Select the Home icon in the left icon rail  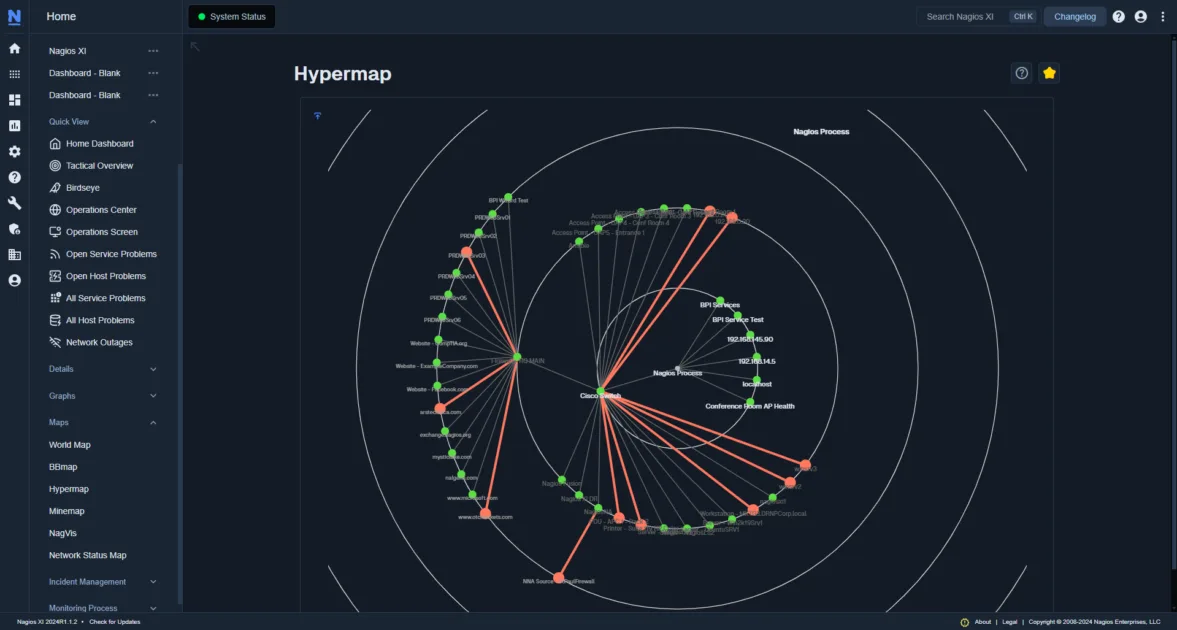pos(13,47)
